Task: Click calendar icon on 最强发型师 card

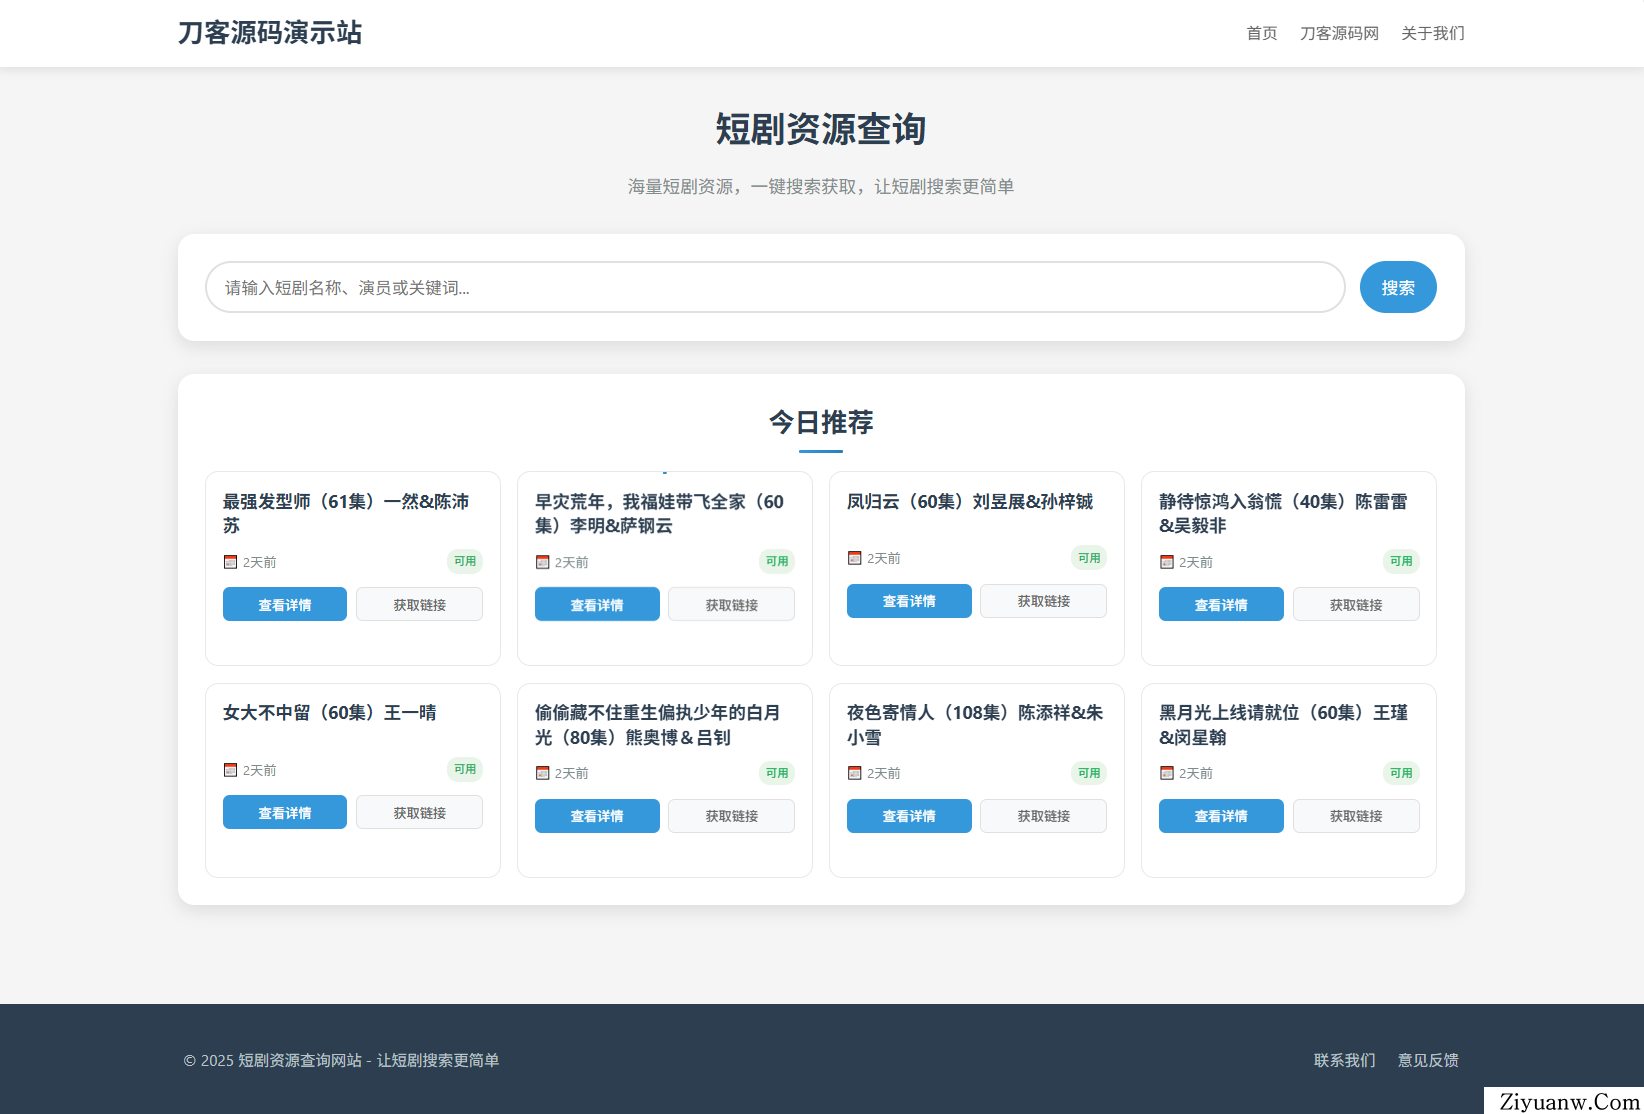Action: click(x=230, y=562)
